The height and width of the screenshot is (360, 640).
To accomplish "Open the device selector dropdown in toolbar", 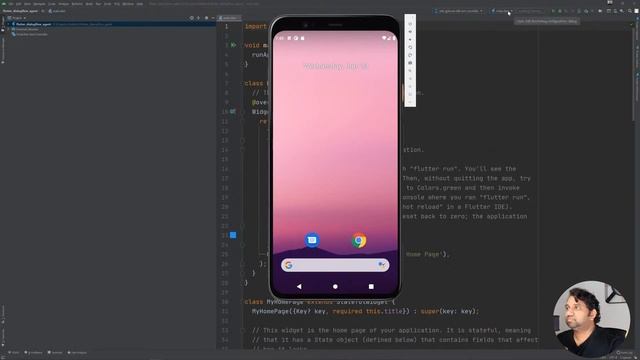I will point(459,11).
